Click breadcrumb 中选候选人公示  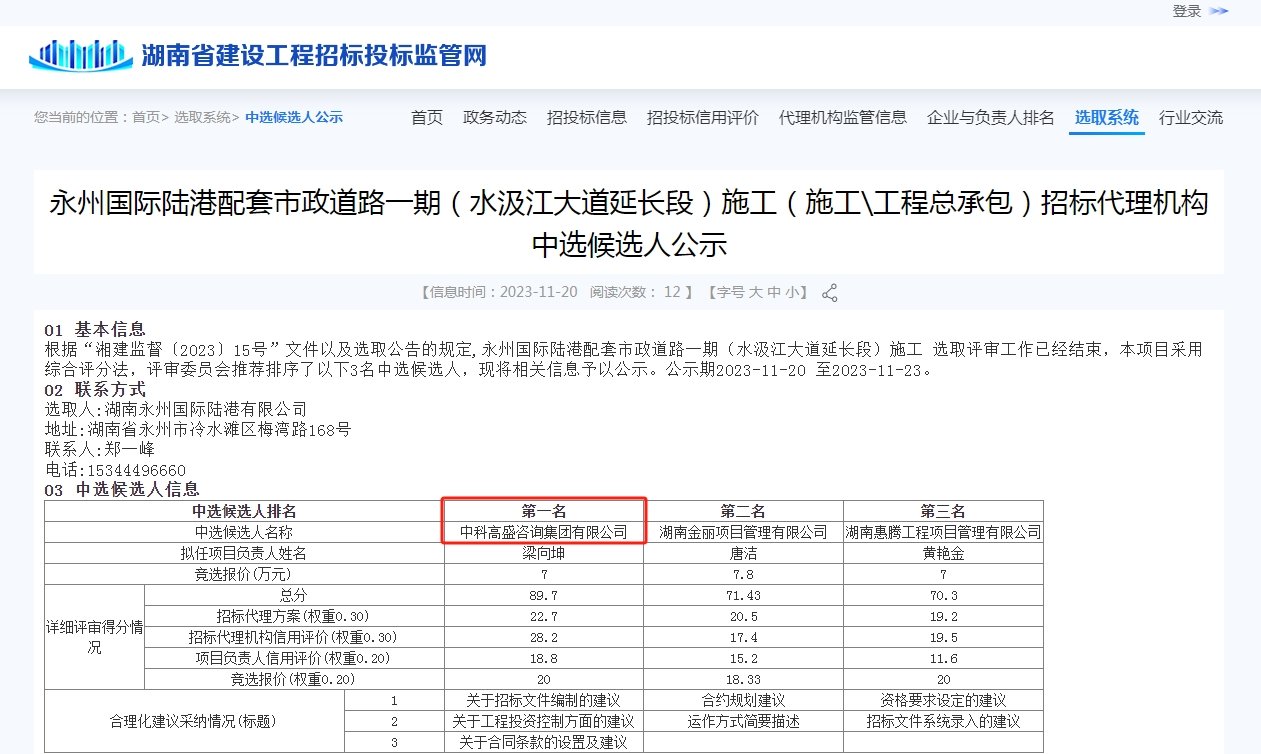[x=294, y=117]
